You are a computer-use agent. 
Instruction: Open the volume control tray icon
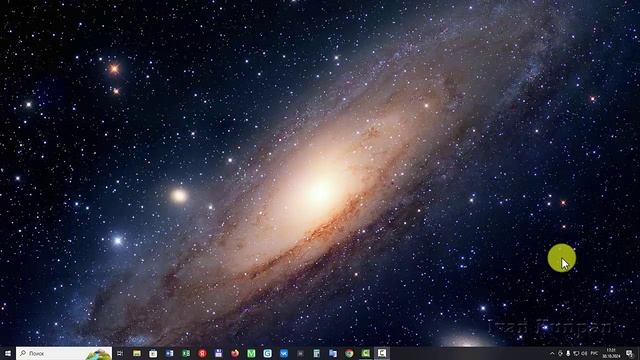click(584, 353)
